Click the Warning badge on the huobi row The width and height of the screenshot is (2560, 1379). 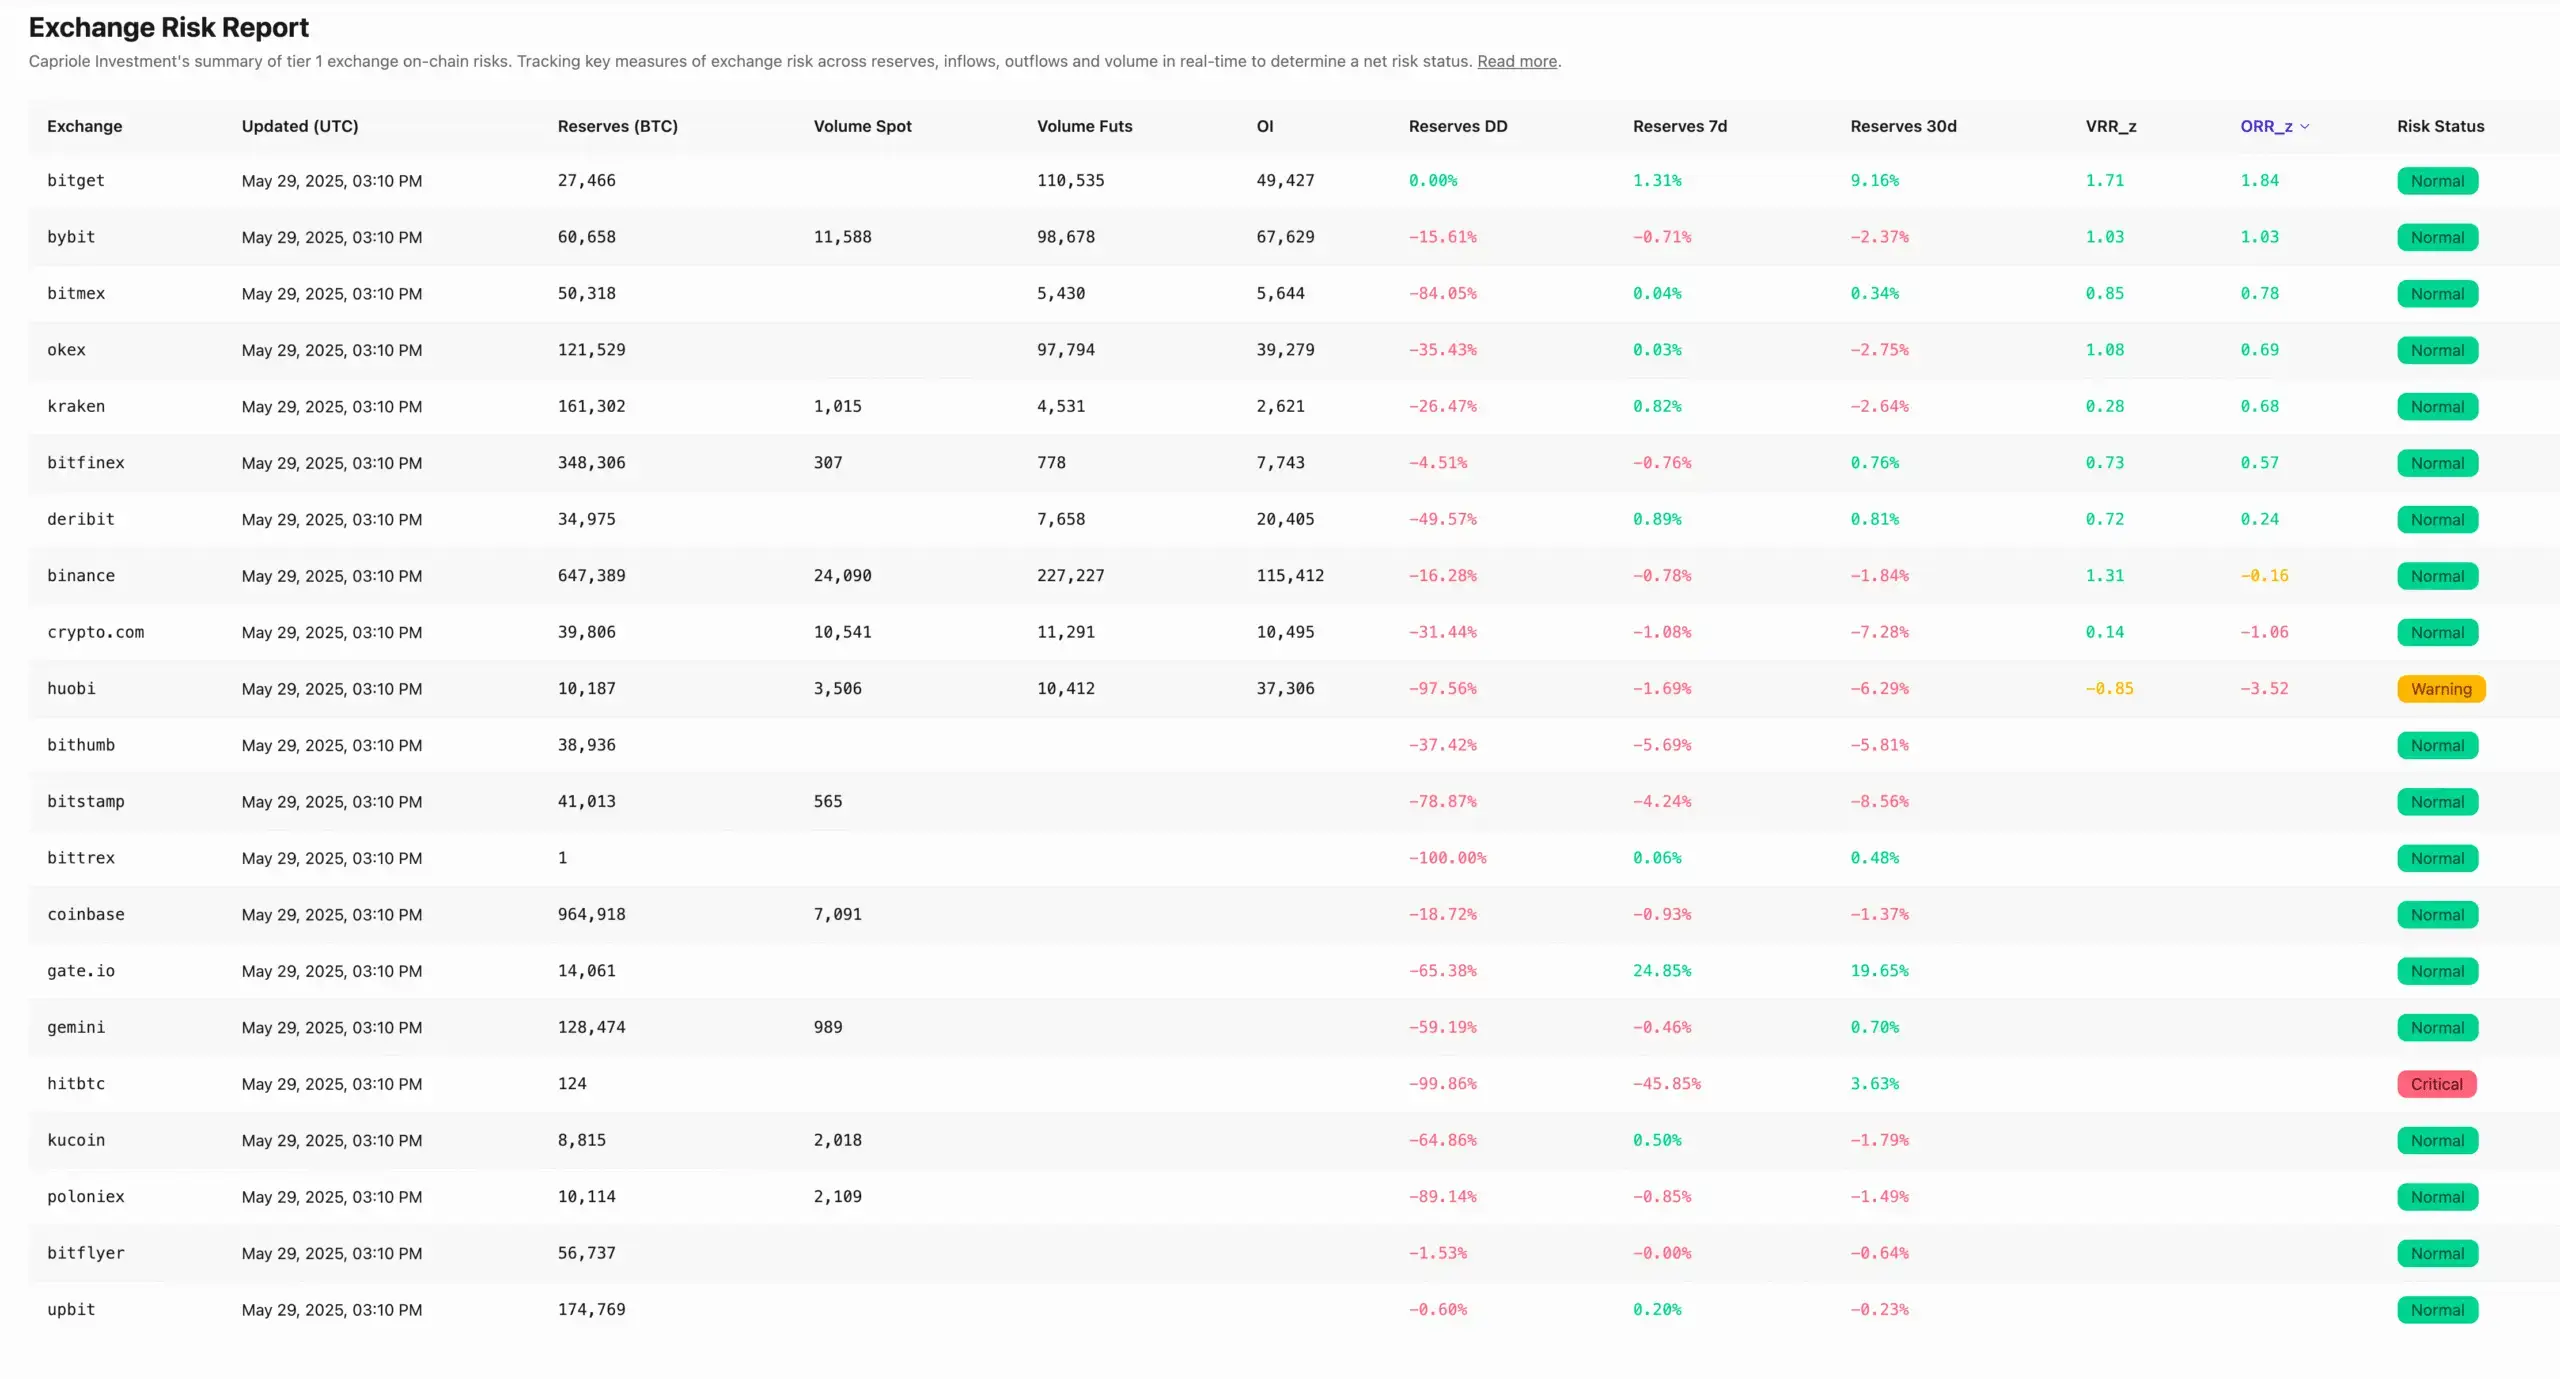coord(2440,689)
